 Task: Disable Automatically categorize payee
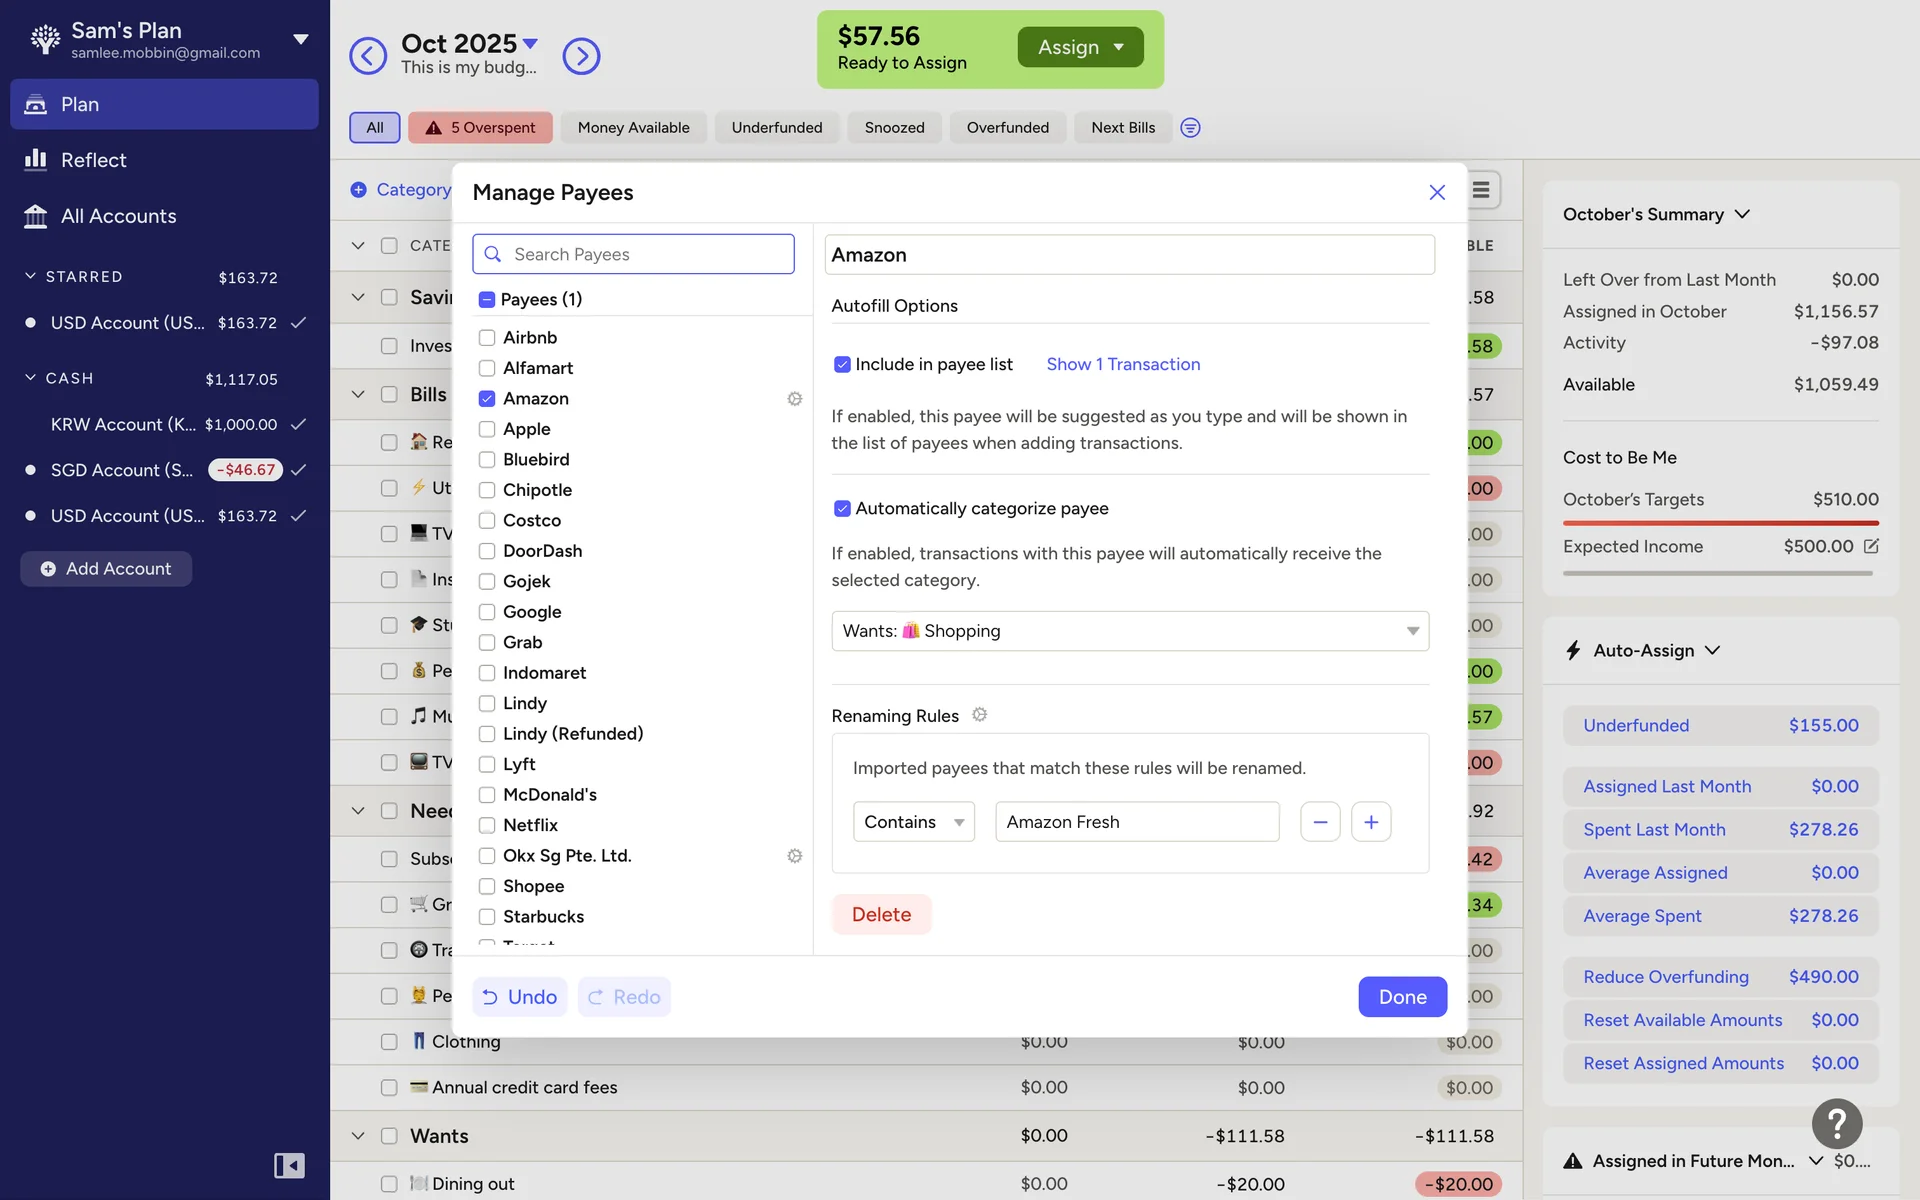pos(842,509)
